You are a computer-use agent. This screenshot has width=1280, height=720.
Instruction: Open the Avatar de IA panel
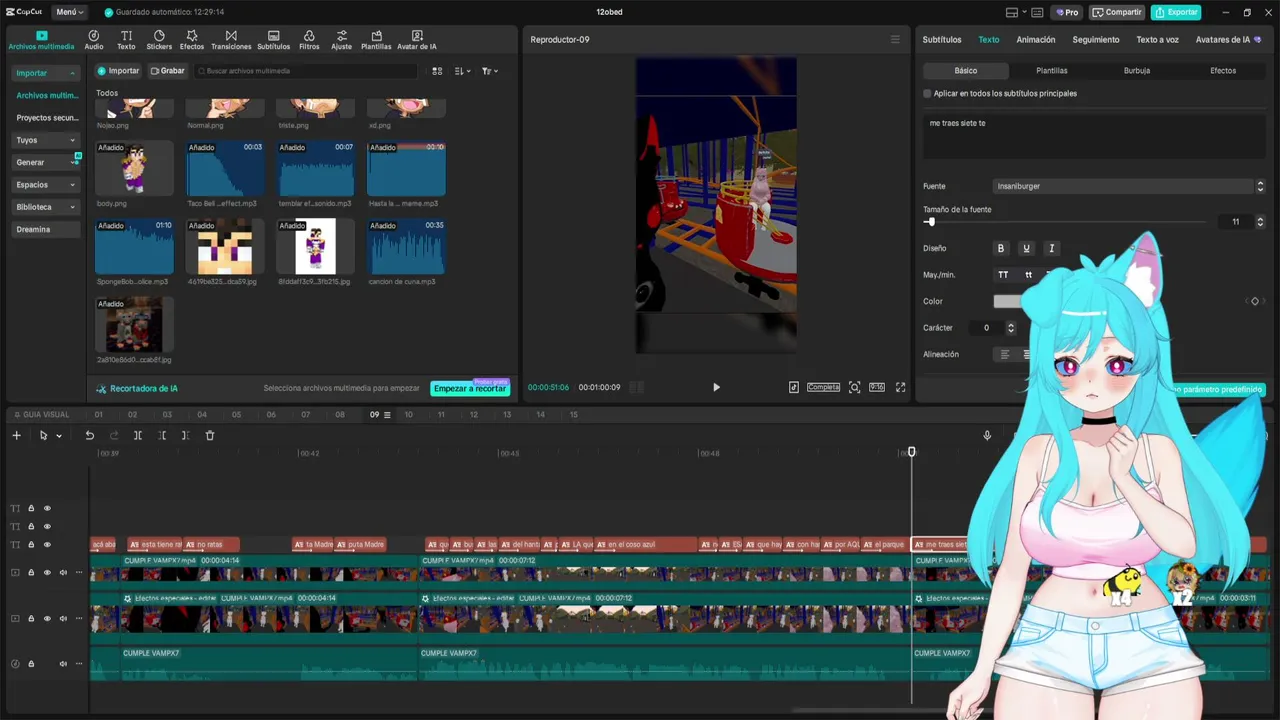coord(417,40)
